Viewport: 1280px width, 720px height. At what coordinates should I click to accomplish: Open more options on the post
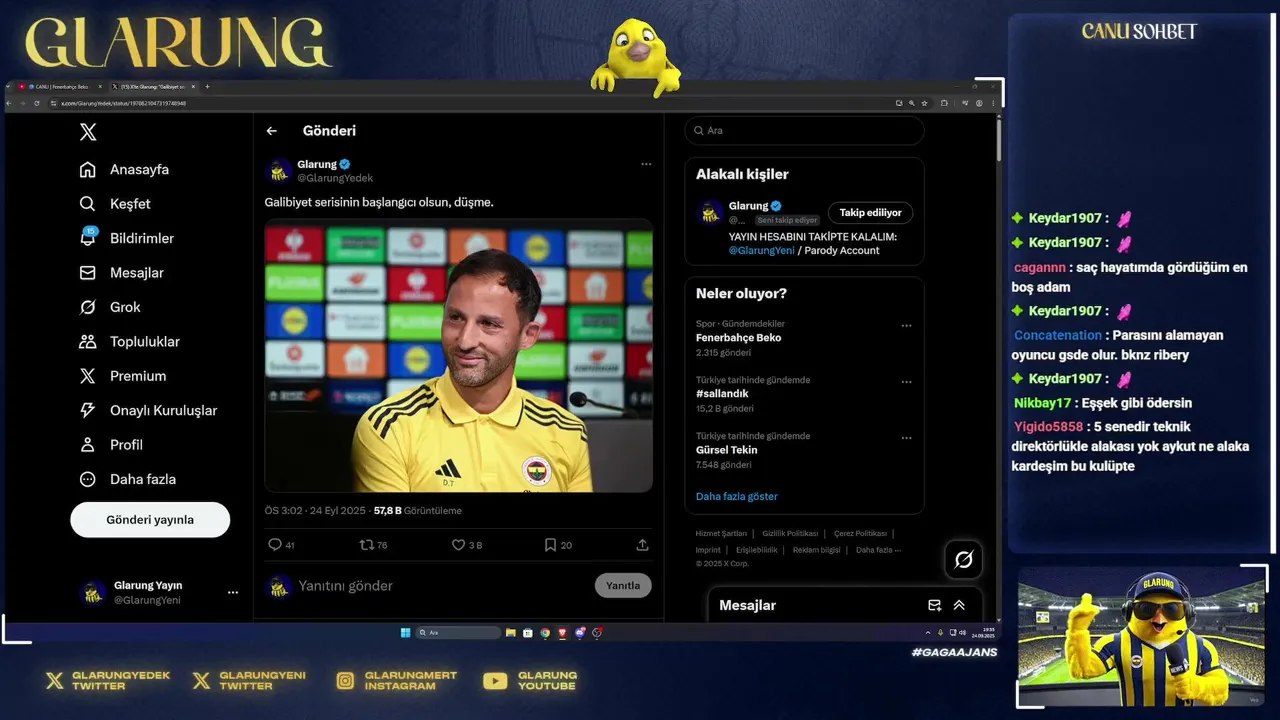(646, 164)
